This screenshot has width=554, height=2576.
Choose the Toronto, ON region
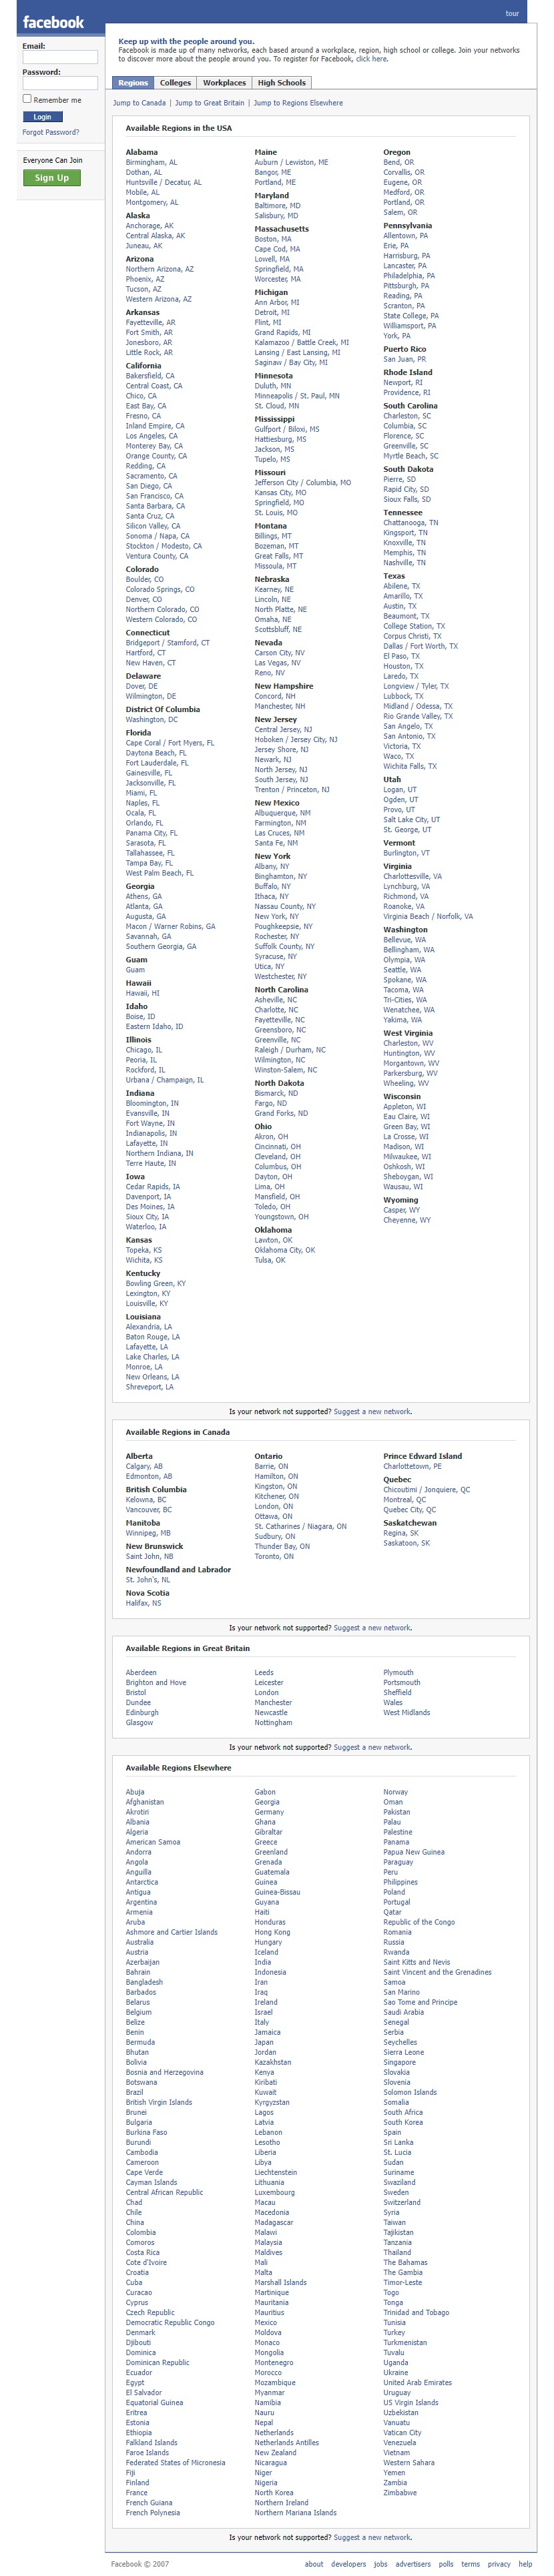275,1556
